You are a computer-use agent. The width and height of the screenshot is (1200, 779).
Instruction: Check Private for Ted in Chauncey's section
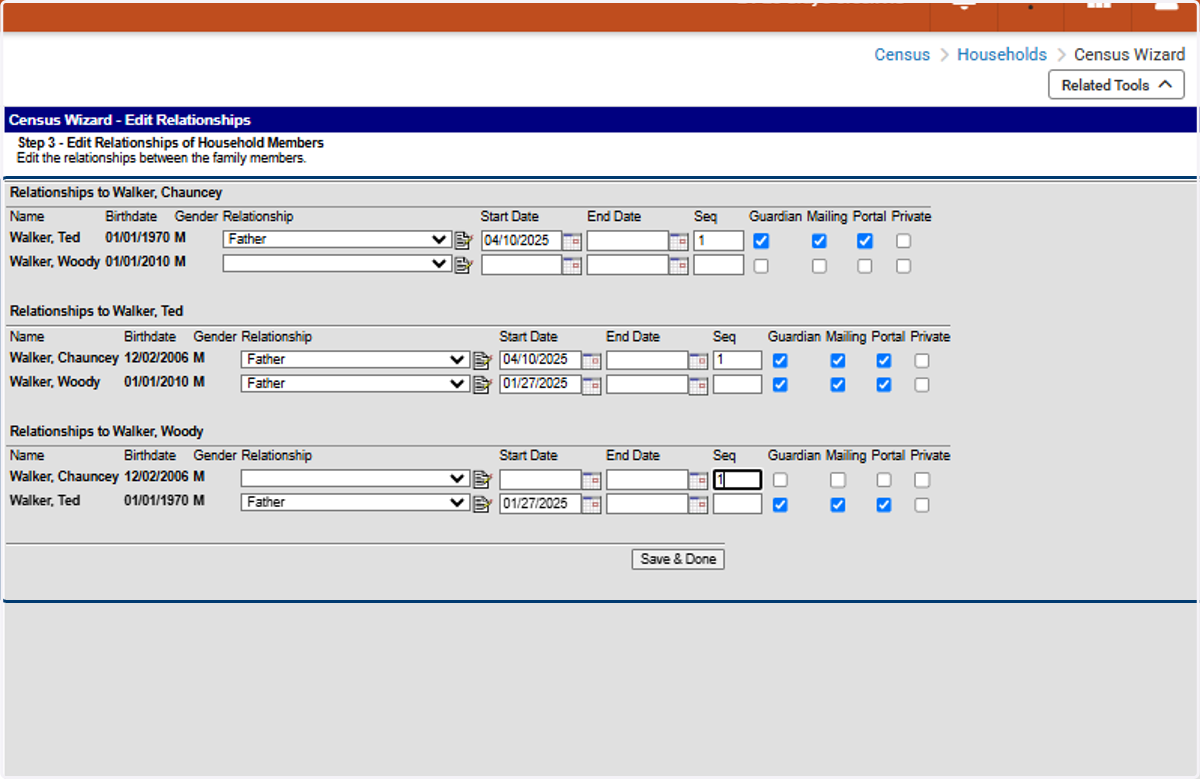point(903,241)
